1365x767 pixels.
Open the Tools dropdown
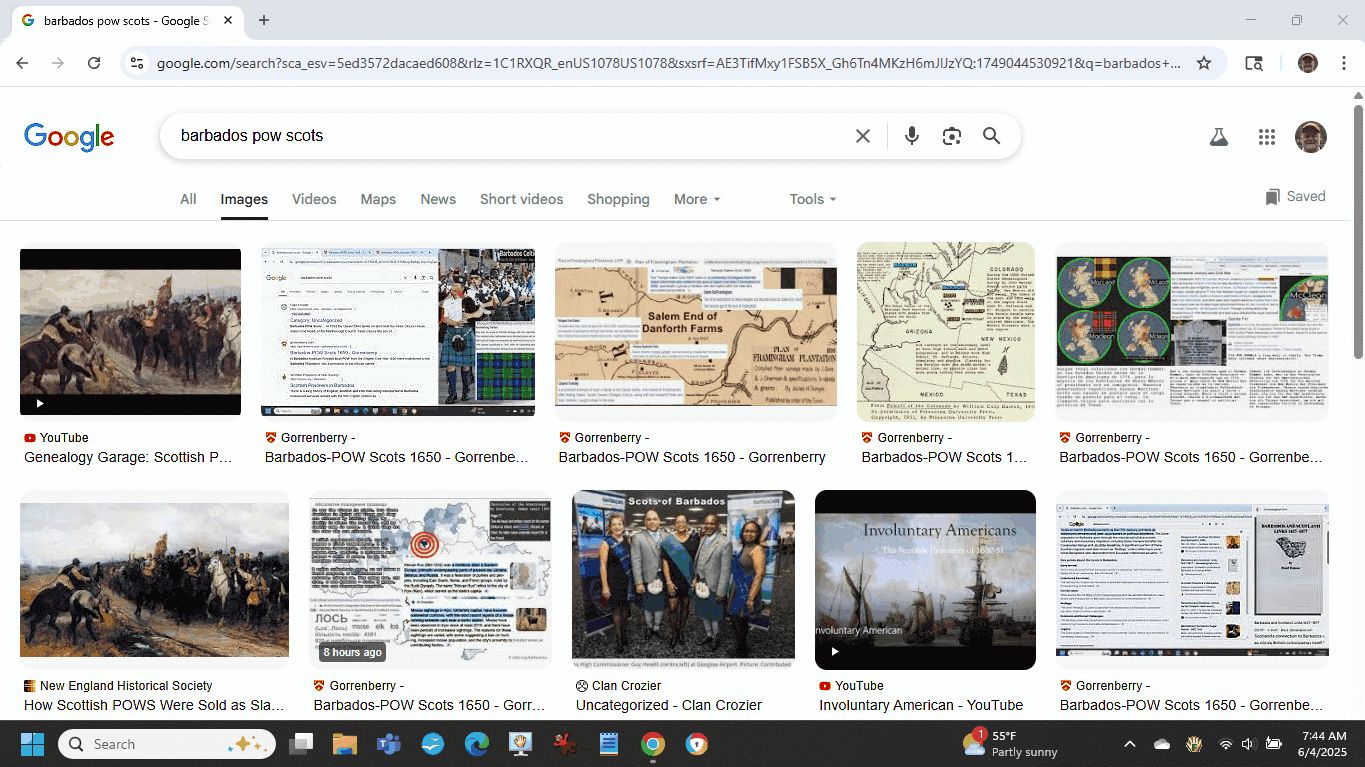click(x=812, y=199)
